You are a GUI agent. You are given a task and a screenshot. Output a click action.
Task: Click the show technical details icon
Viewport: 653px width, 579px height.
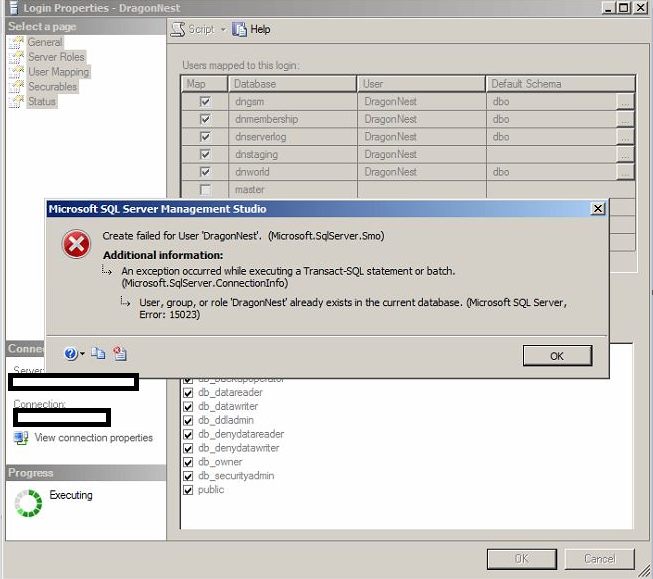coord(120,353)
